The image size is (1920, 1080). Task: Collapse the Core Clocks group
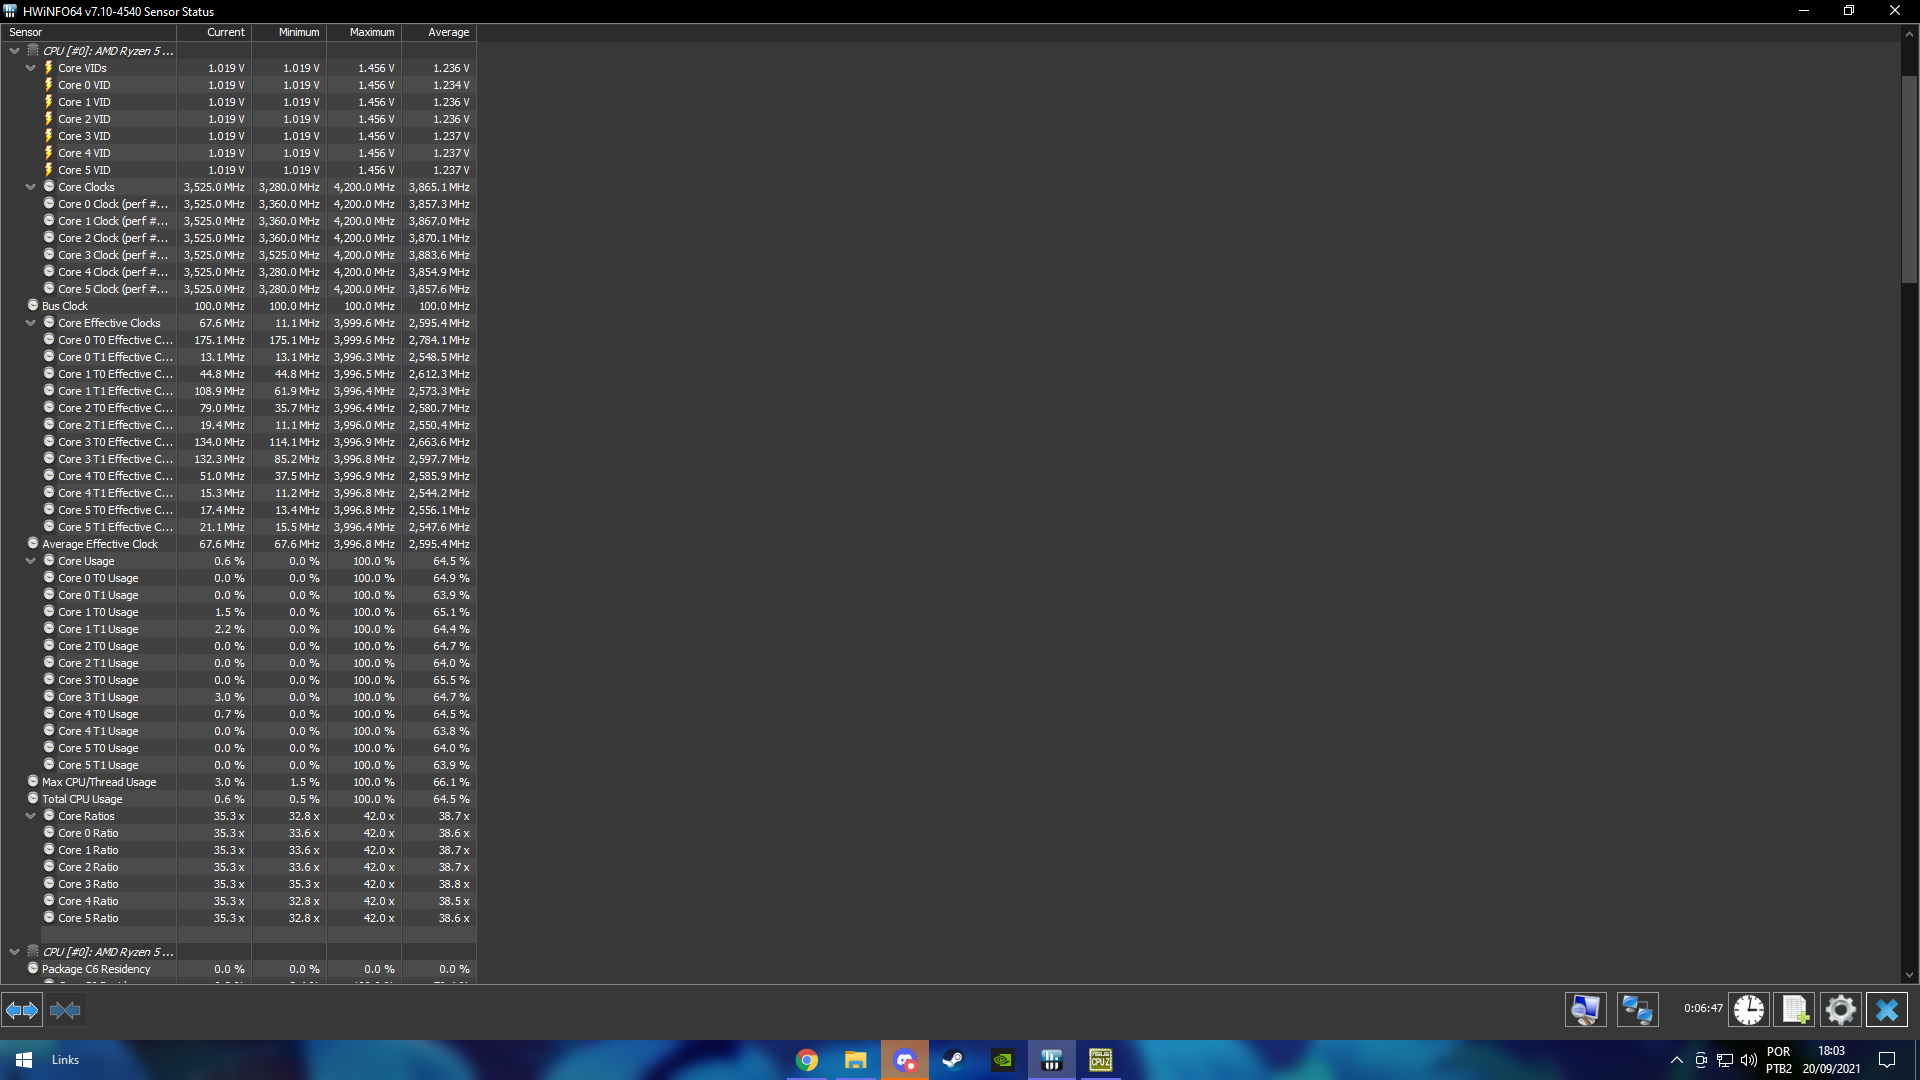[31, 187]
